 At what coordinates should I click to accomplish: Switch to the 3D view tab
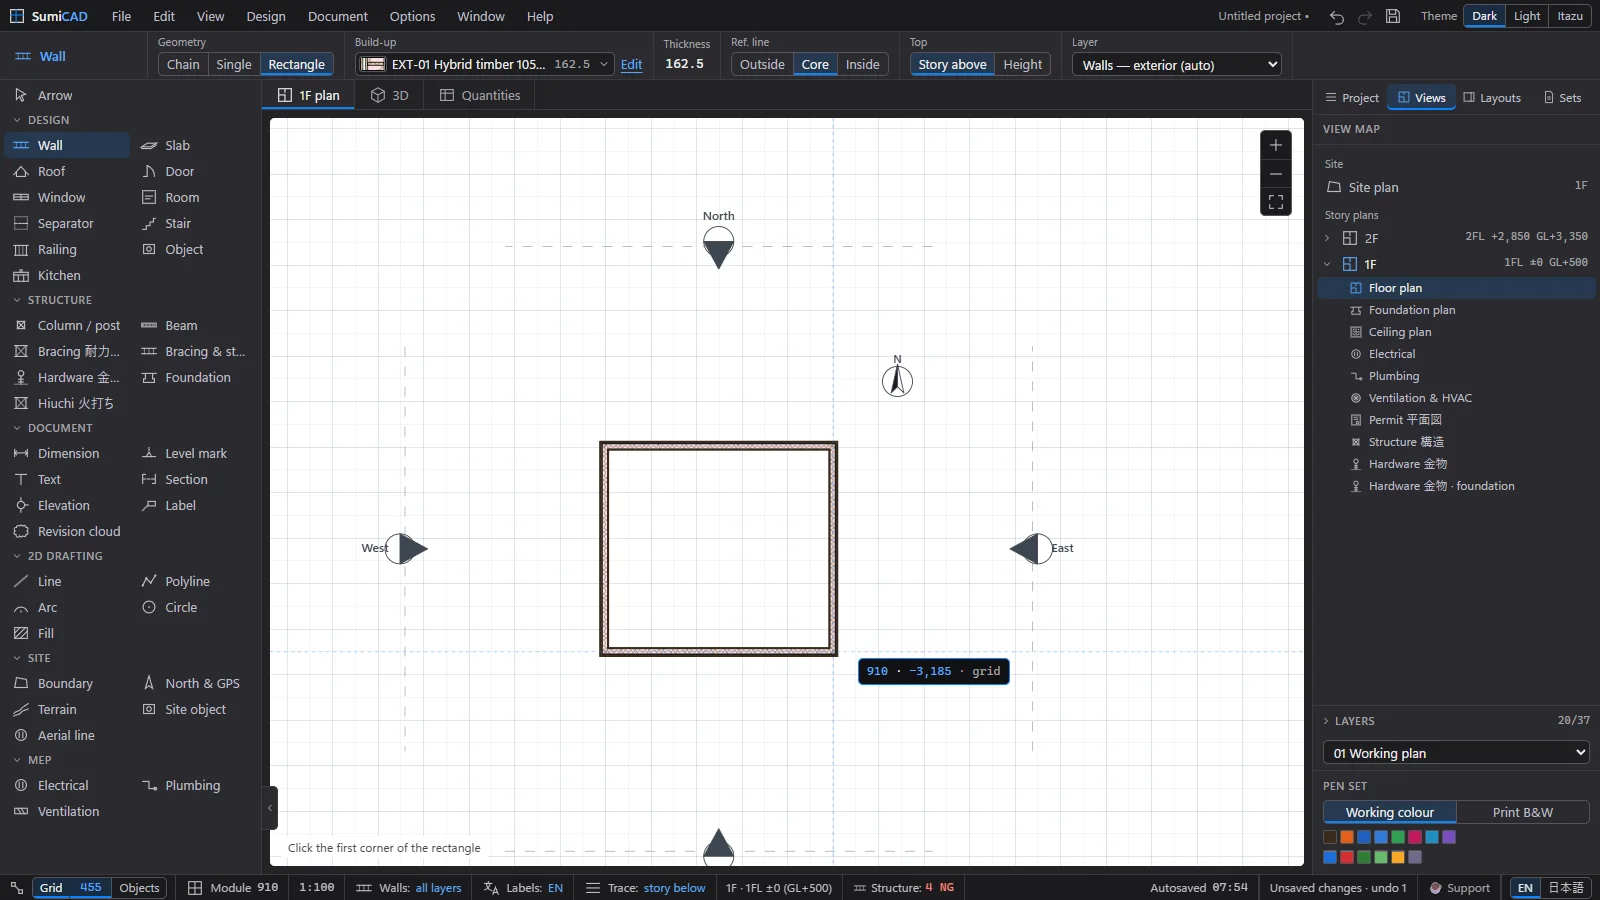tap(390, 95)
